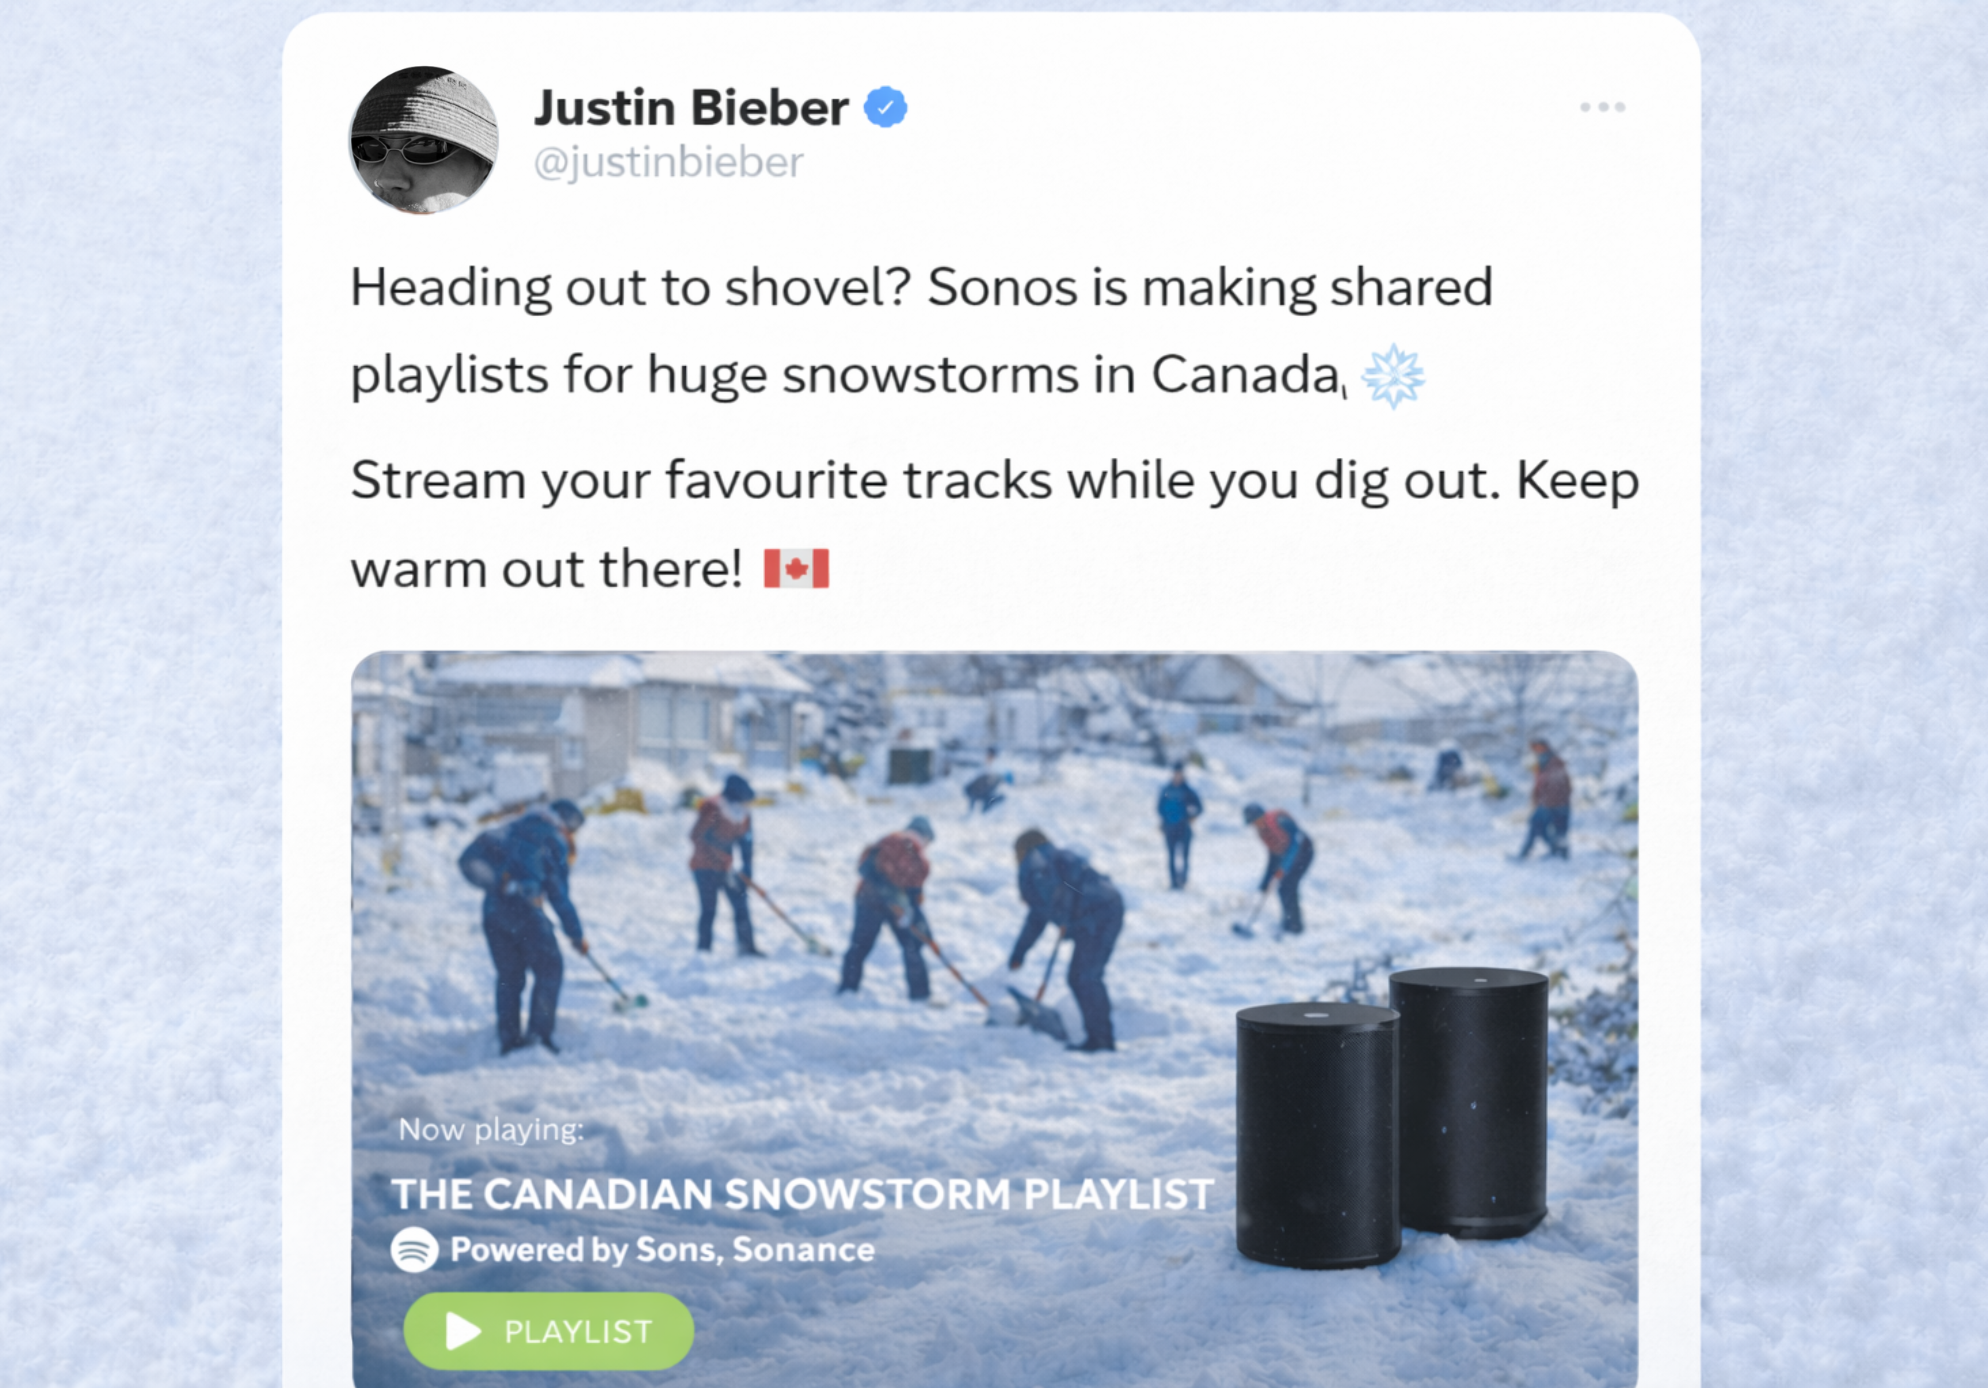Open the @justinbieber handle link
This screenshot has width=1988, height=1388.
pos(668,163)
